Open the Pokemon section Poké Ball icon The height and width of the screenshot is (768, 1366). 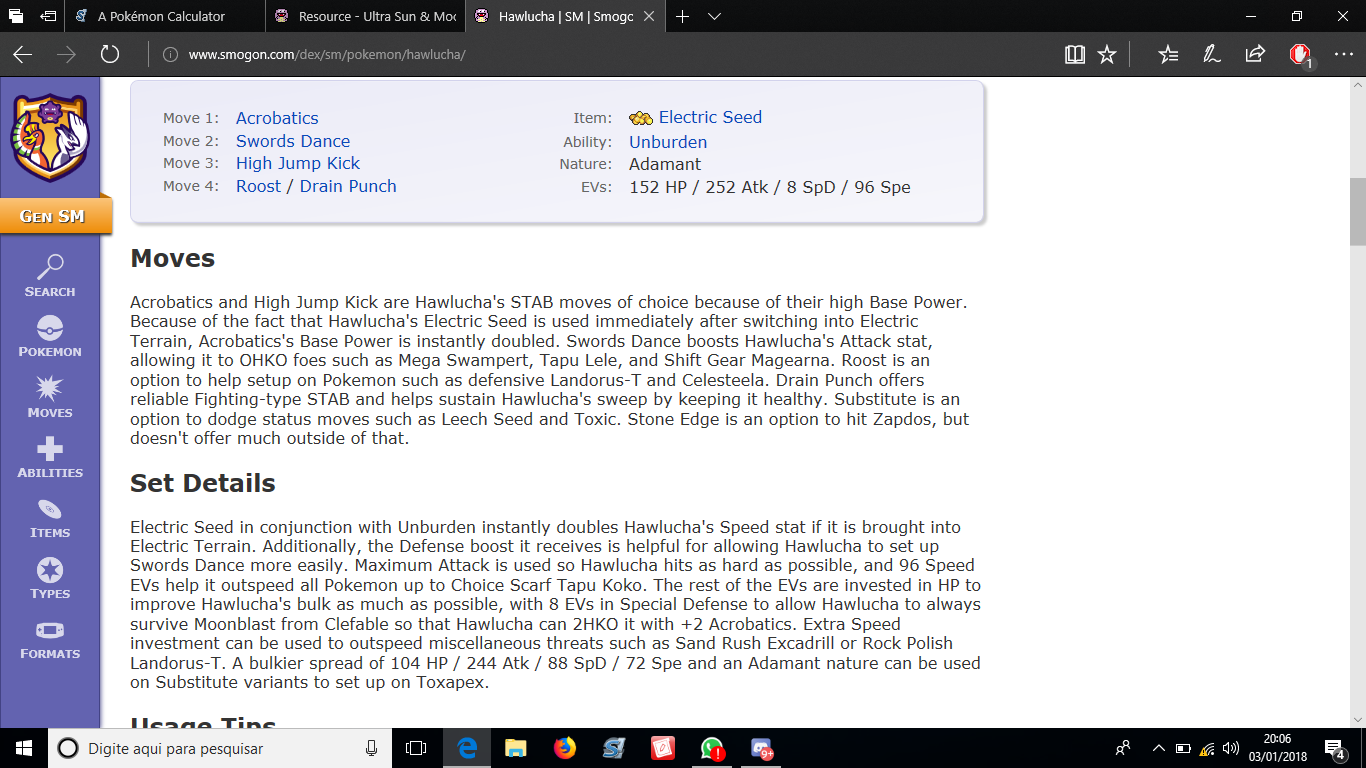point(50,328)
